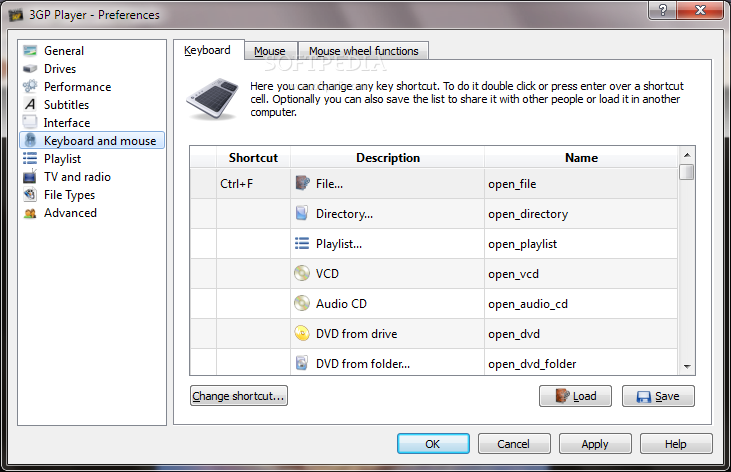Image resolution: width=731 pixels, height=472 pixels.
Task: Click the Name column header
Action: pos(581,158)
